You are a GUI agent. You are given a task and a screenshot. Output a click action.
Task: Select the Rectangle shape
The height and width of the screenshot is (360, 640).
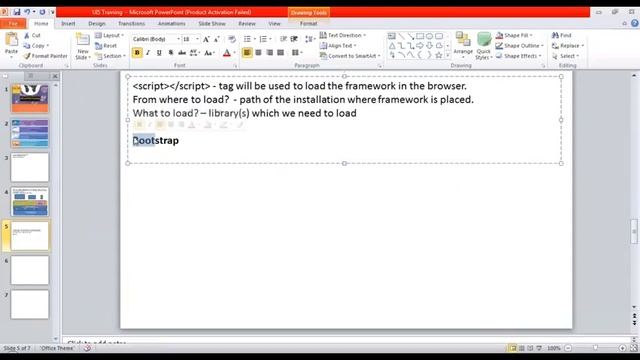tap(420, 36)
